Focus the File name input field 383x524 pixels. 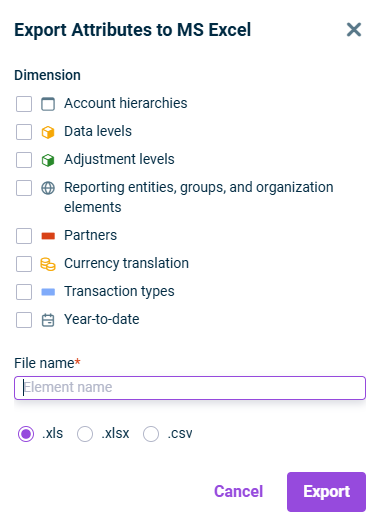pos(190,388)
